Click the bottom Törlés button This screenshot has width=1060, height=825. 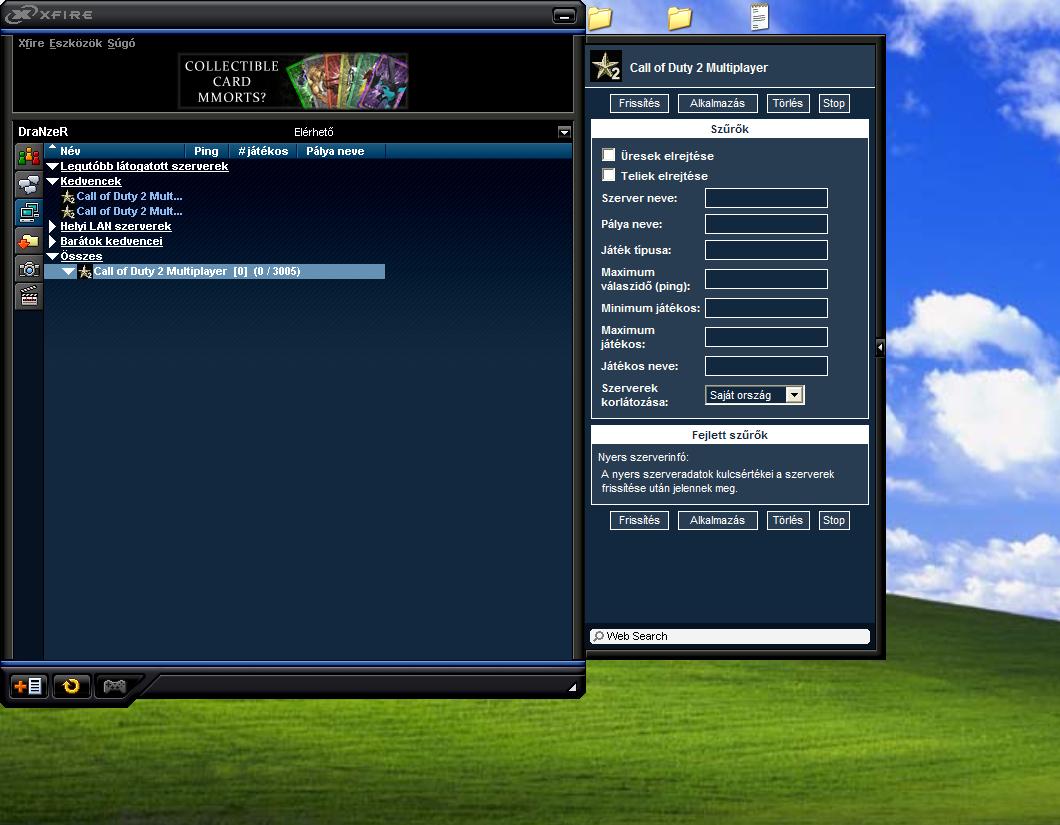pos(788,520)
